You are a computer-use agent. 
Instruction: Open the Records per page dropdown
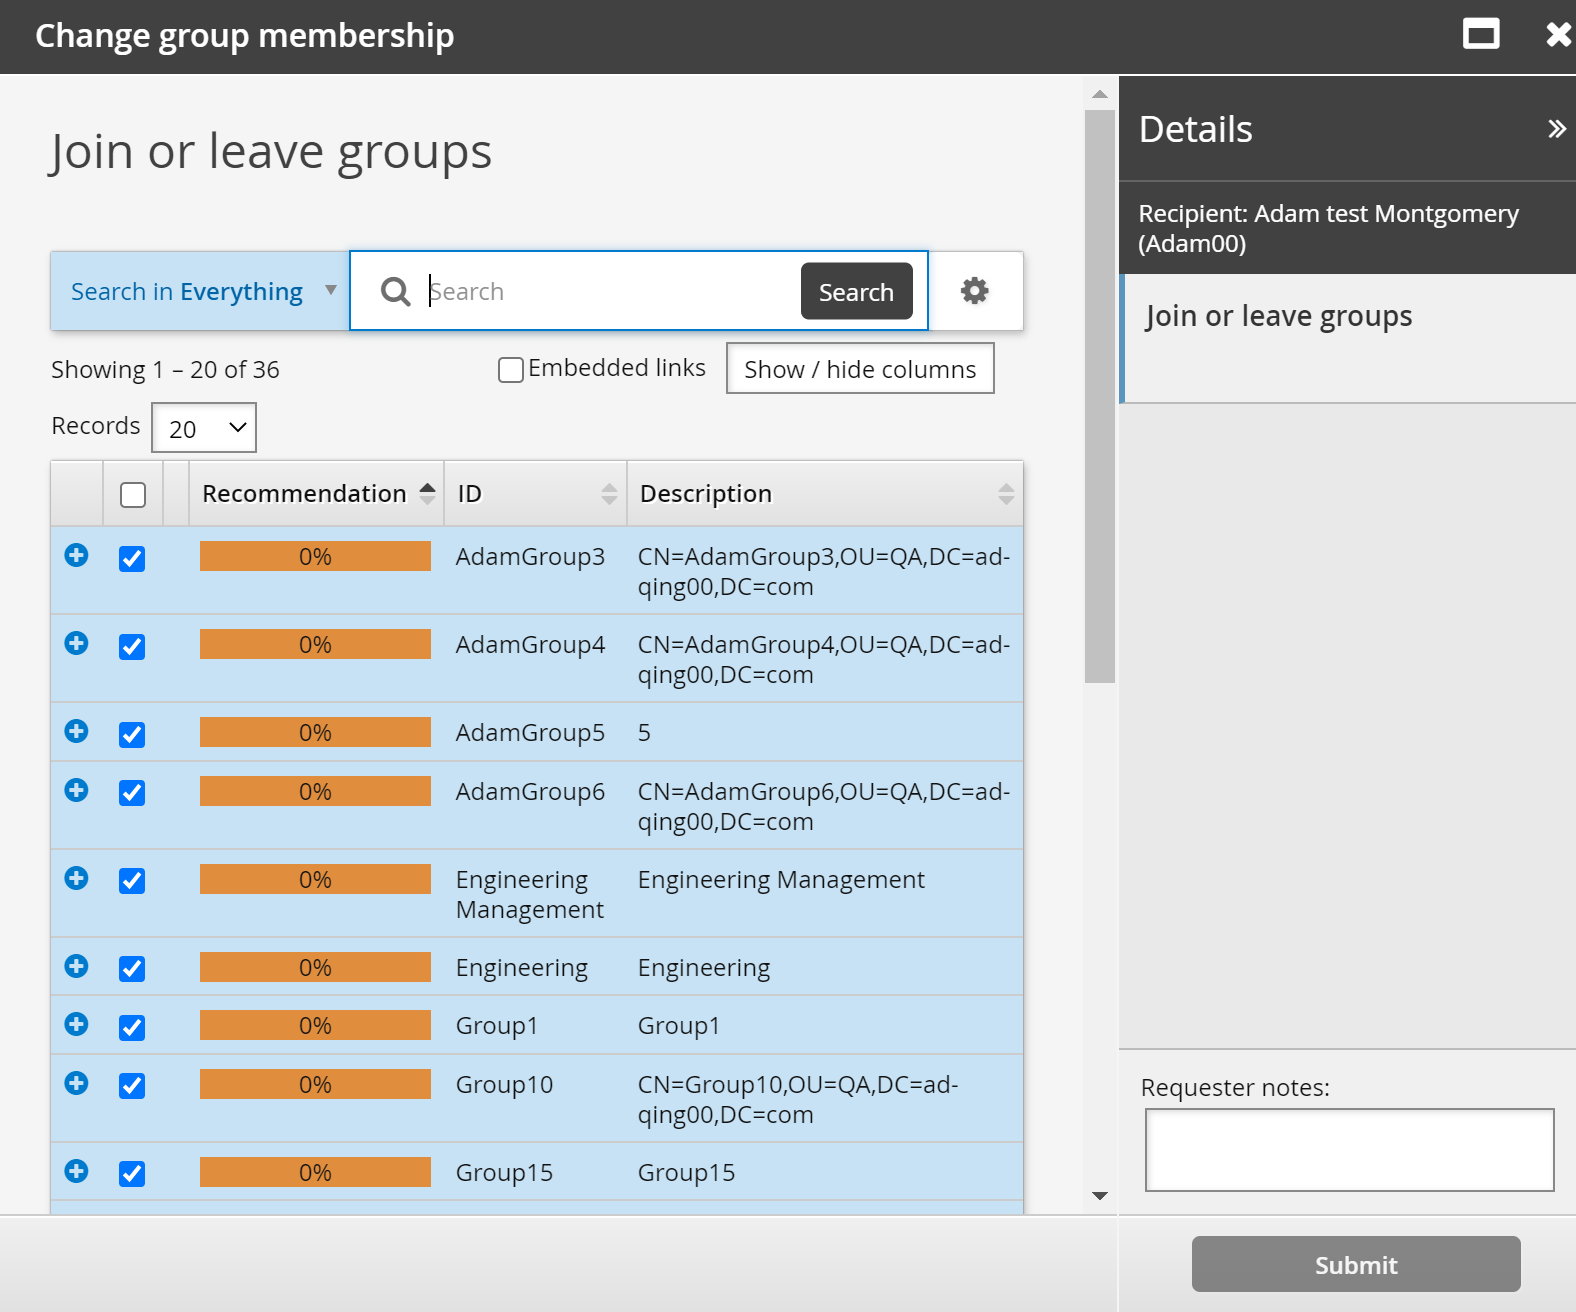pyautogui.click(x=204, y=428)
